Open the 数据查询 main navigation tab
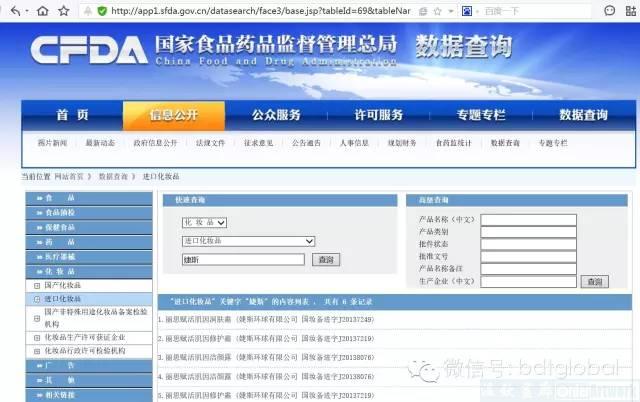 584,115
